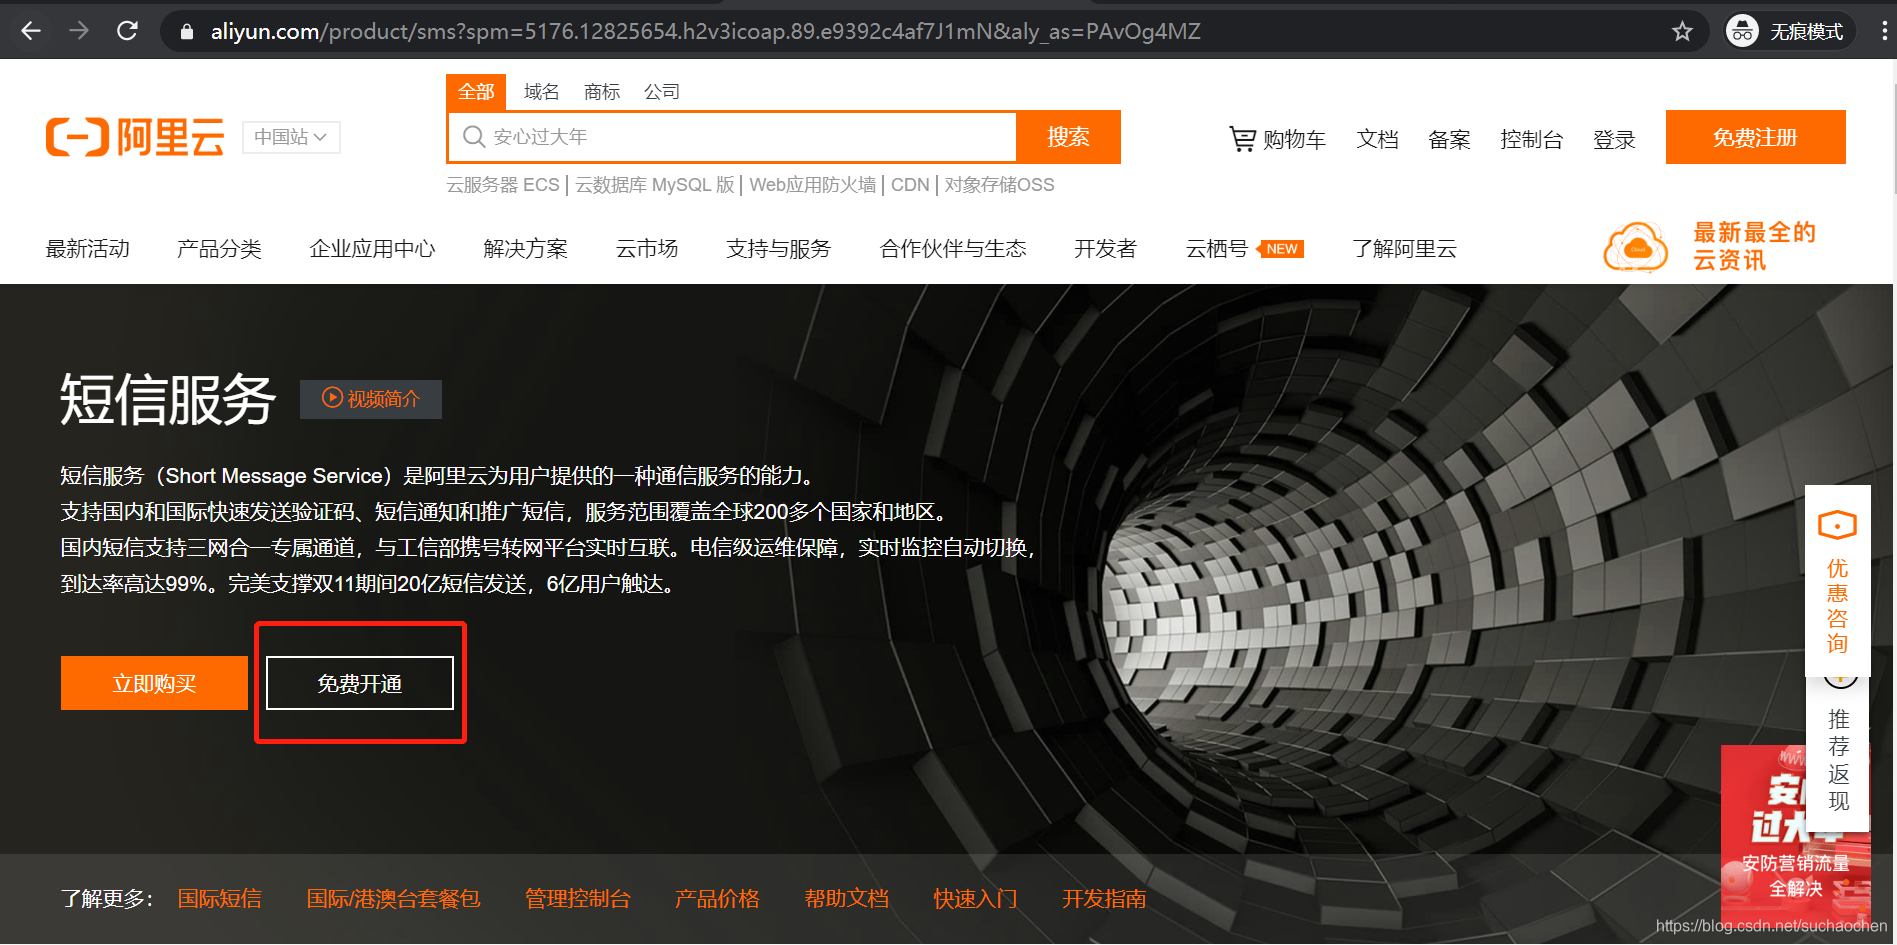Viewport: 1897px width, 945px height.
Task: Click the 云服务器 ECS suggestion
Action: pos(503,185)
